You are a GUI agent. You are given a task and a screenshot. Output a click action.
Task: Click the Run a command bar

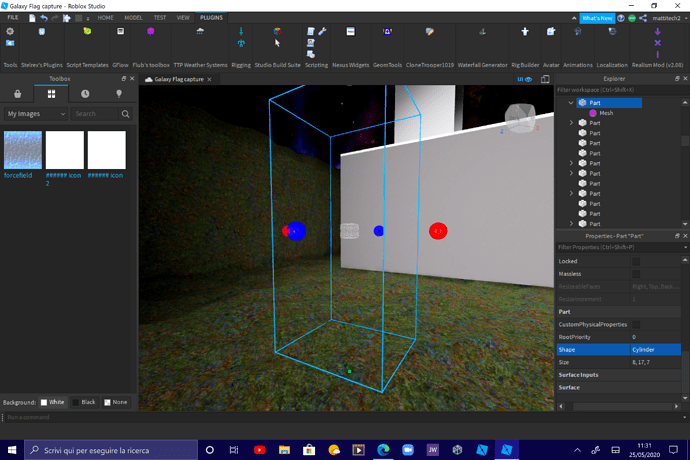[x=343, y=417]
